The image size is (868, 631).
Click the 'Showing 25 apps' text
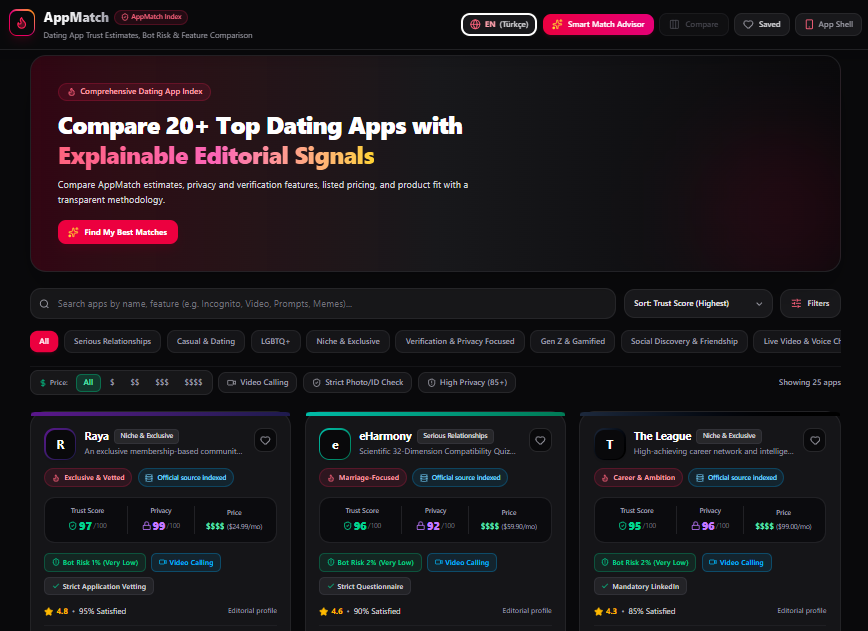pyautogui.click(x=809, y=382)
